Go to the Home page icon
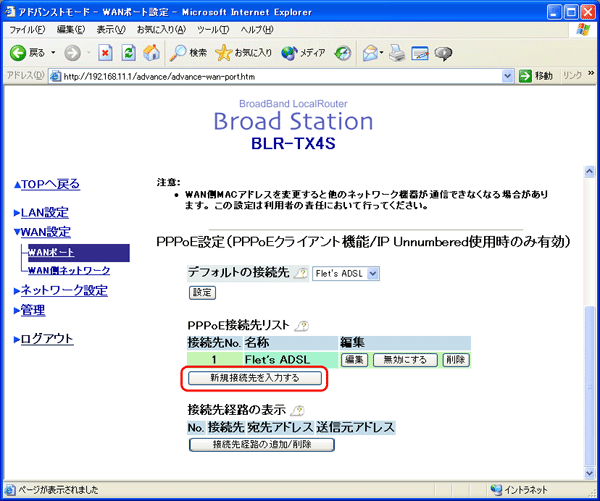Image resolution: width=600 pixels, height=501 pixels. 152,53
